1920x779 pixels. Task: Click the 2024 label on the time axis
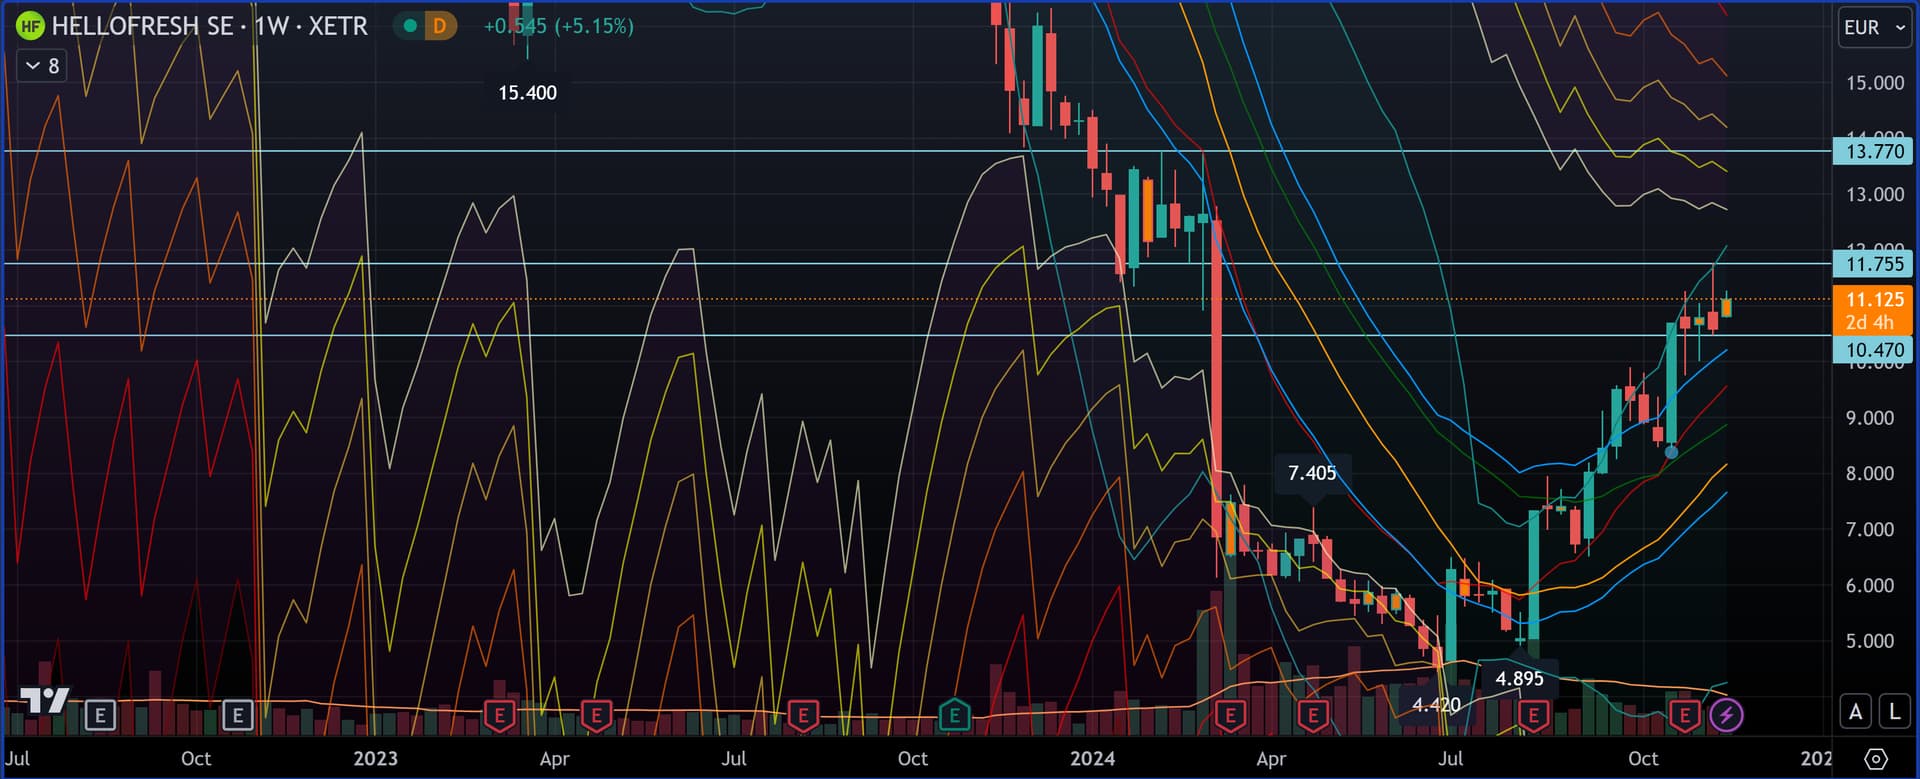click(x=1092, y=758)
